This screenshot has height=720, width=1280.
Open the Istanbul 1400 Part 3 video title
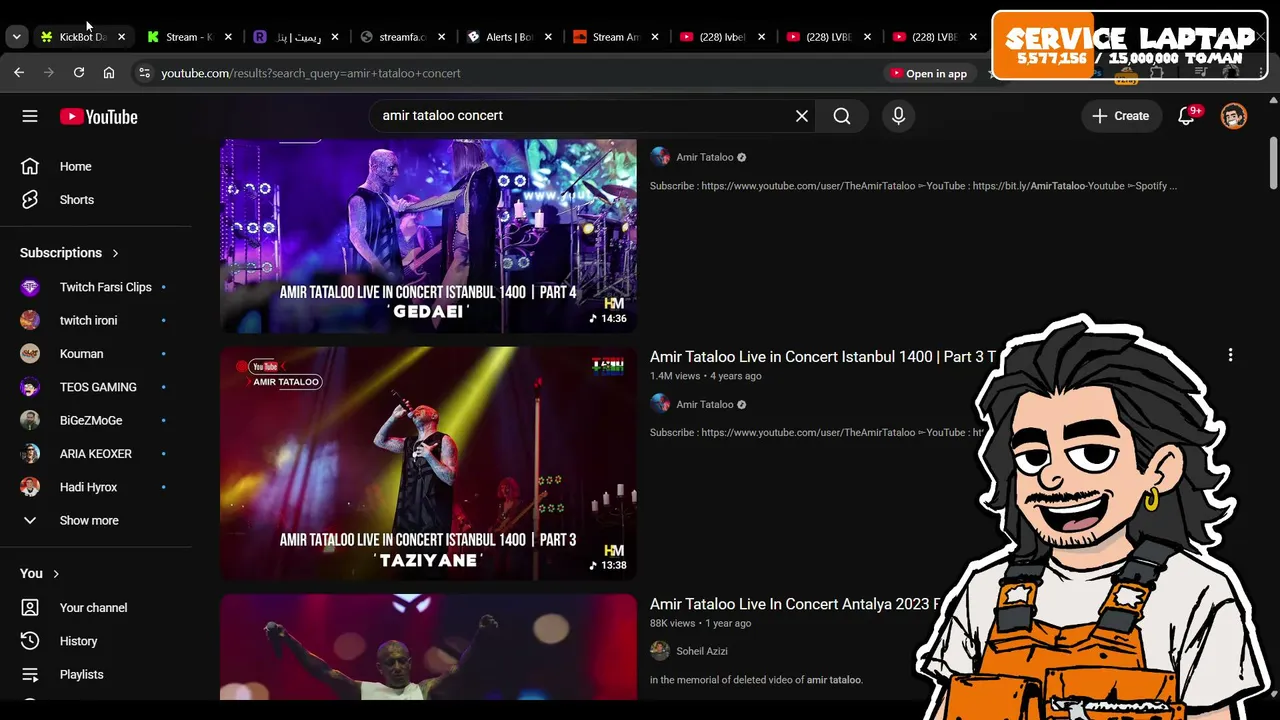(x=823, y=357)
